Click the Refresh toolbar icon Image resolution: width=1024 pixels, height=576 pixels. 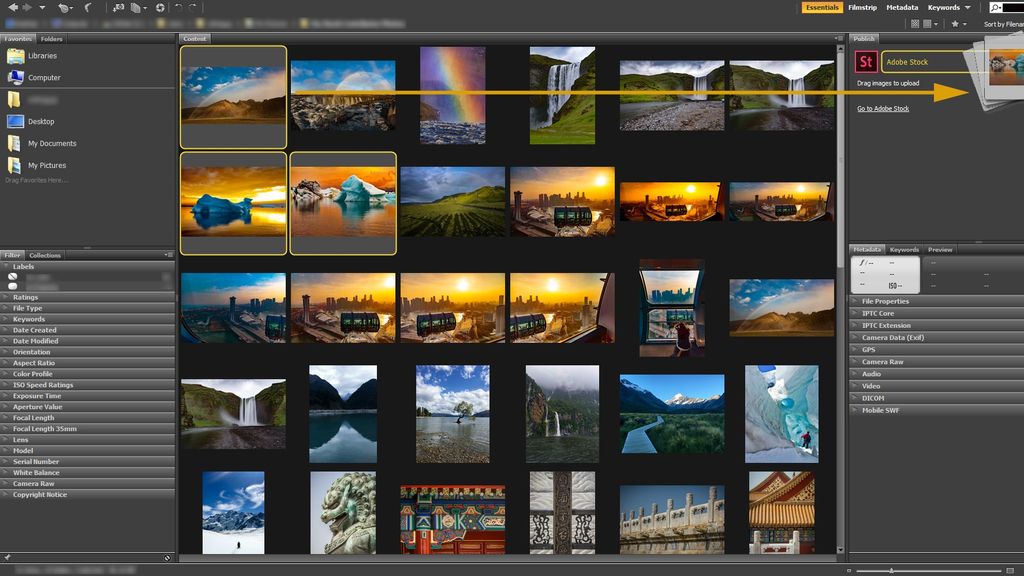pos(64,7)
